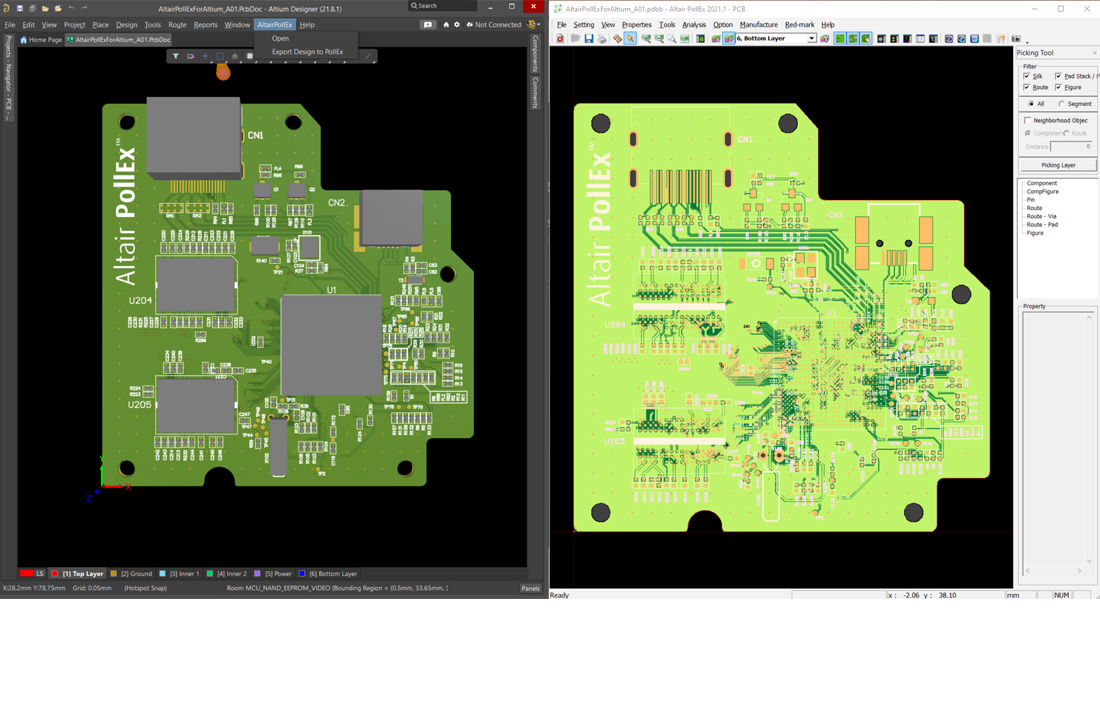Click the Picking Layer button
This screenshot has height=702, width=1100.
[x=1058, y=165]
